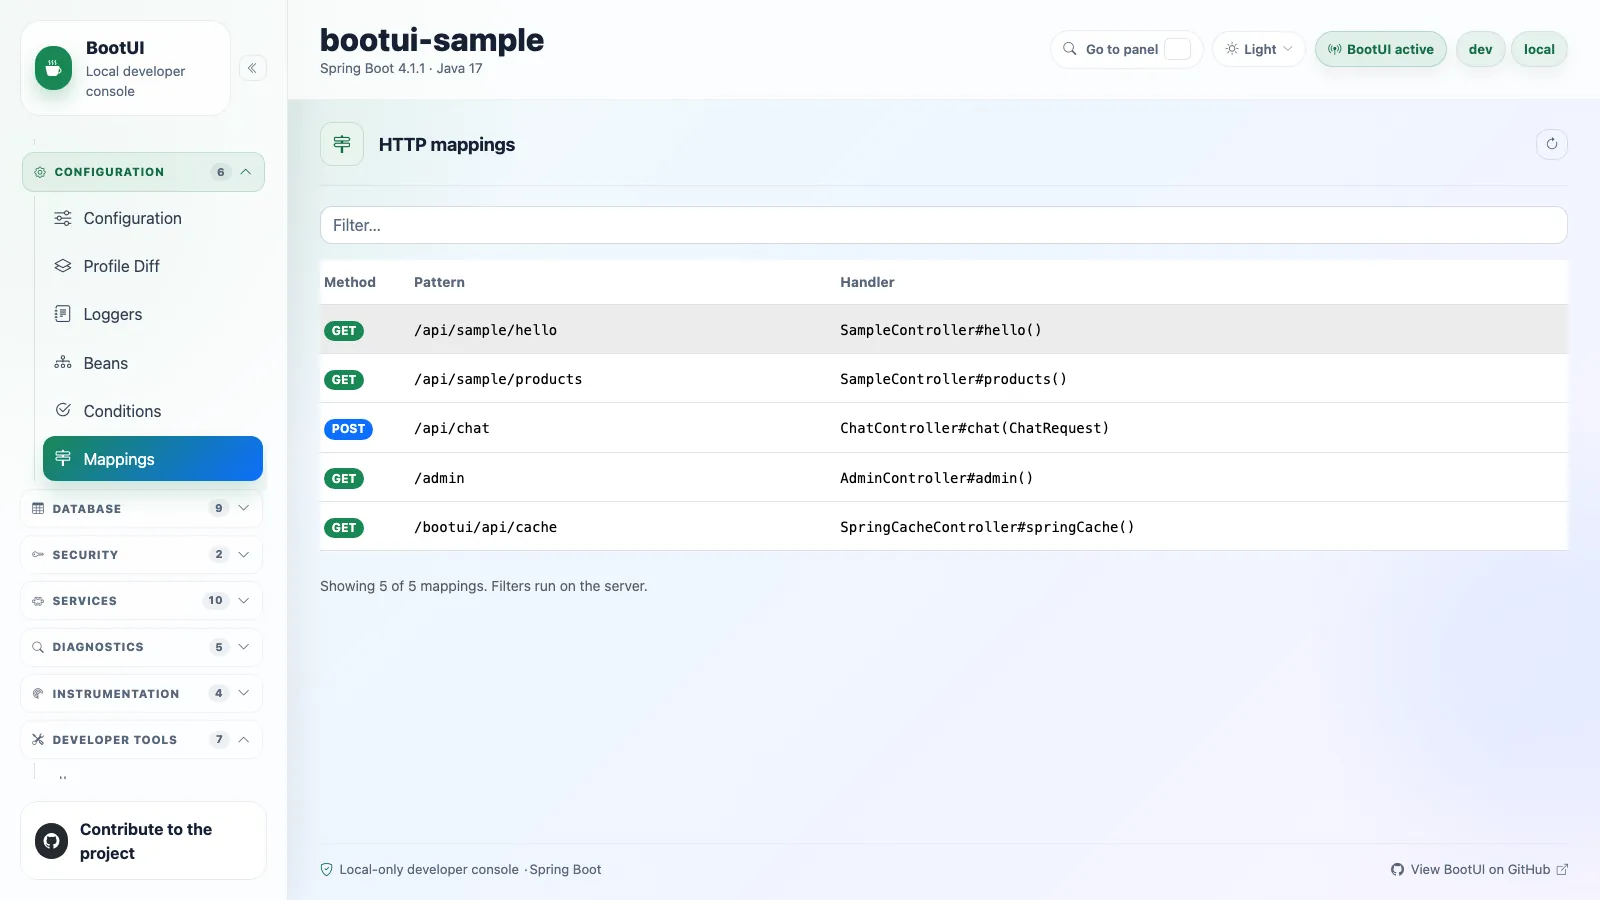The height and width of the screenshot is (900, 1600).
Task: Select the AdminController#admin() handler cell
Action: (x=936, y=478)
